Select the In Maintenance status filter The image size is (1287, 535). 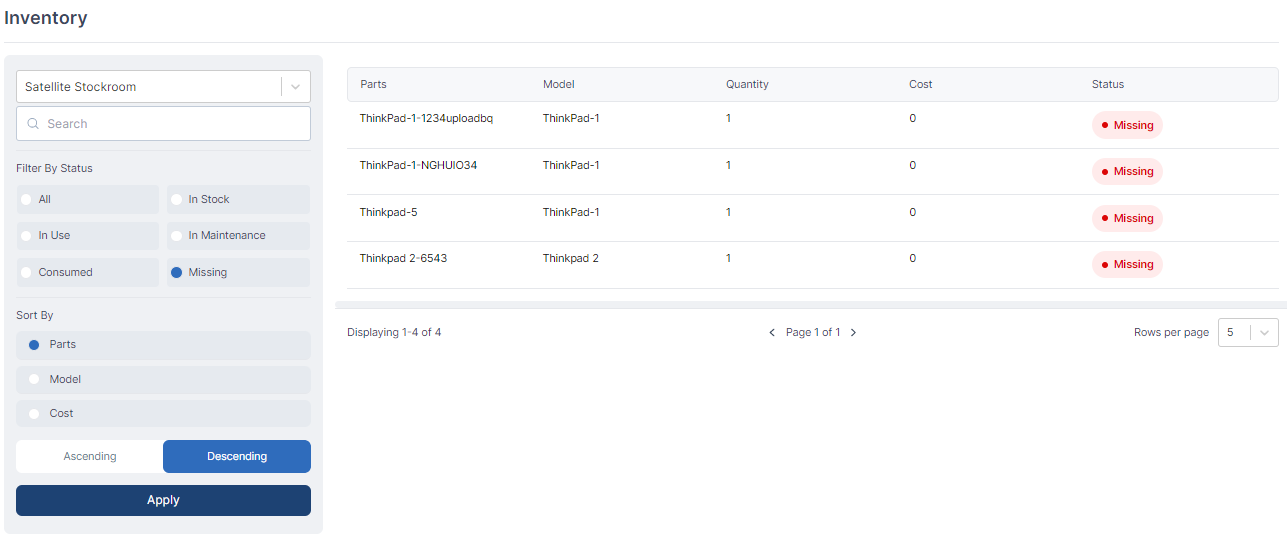click(x=238, y=236)
